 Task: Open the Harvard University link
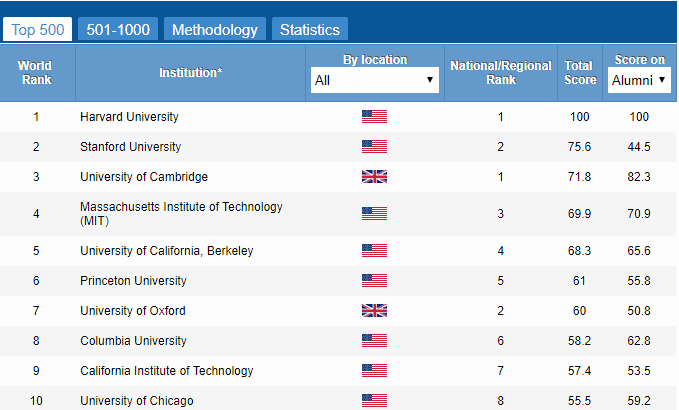[x=129, y=117]
